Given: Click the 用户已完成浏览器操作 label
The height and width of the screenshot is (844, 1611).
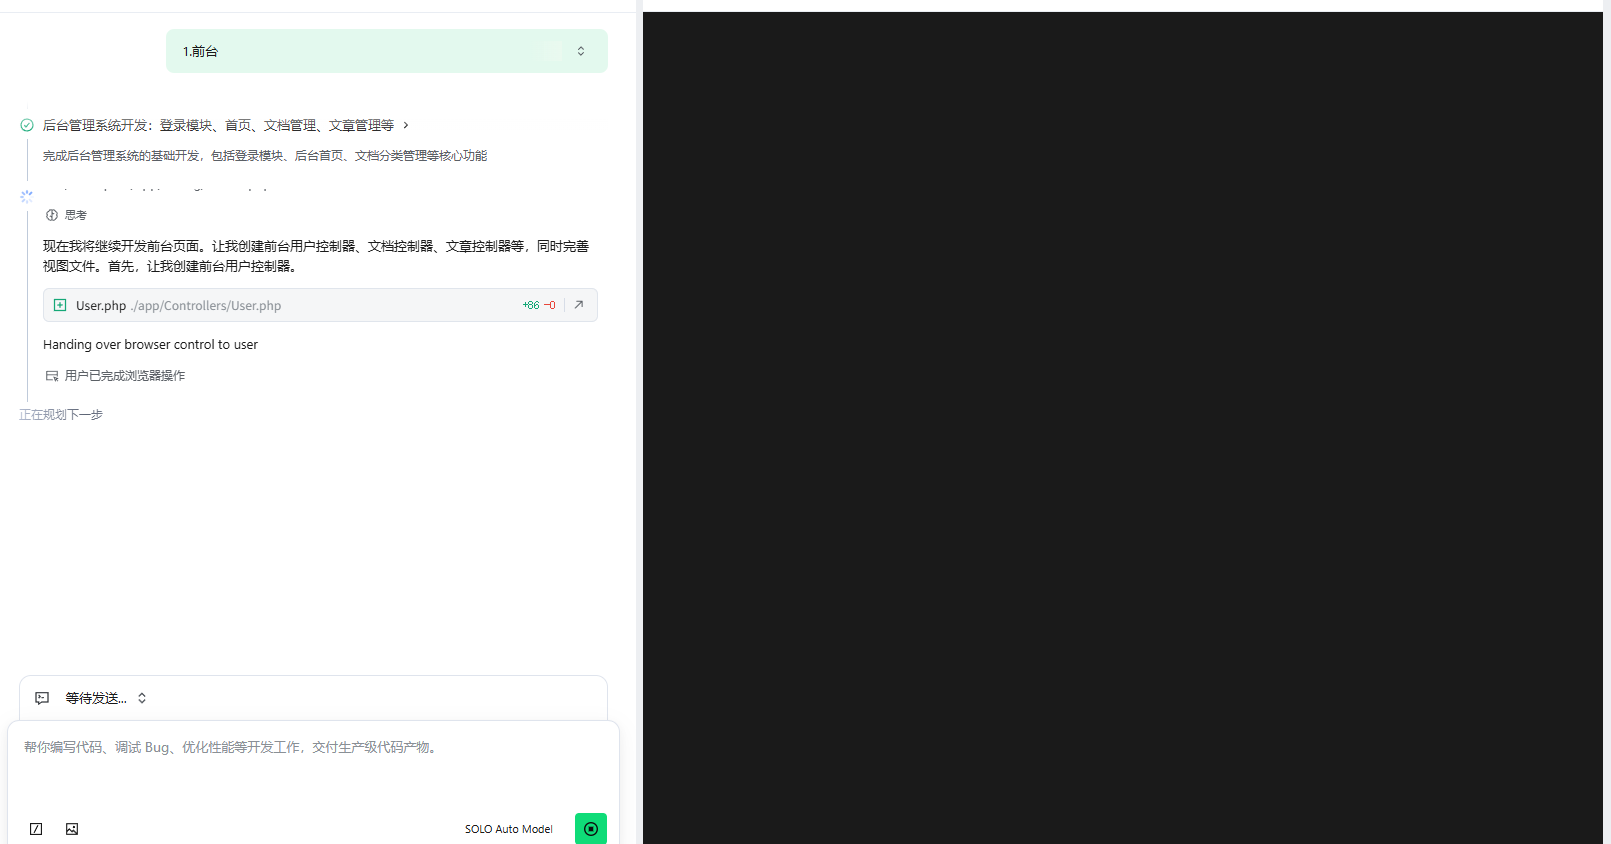Looking at the screenshot, I should click(125, 376).
